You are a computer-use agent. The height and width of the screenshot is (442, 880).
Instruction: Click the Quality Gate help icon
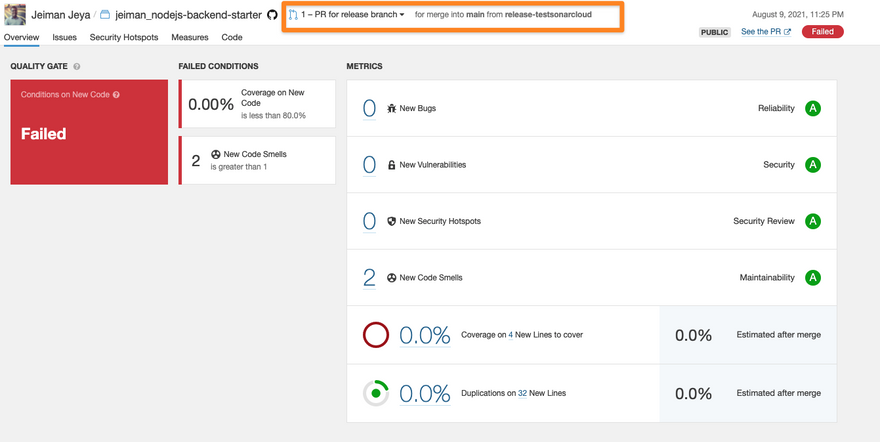coord(77,66)
